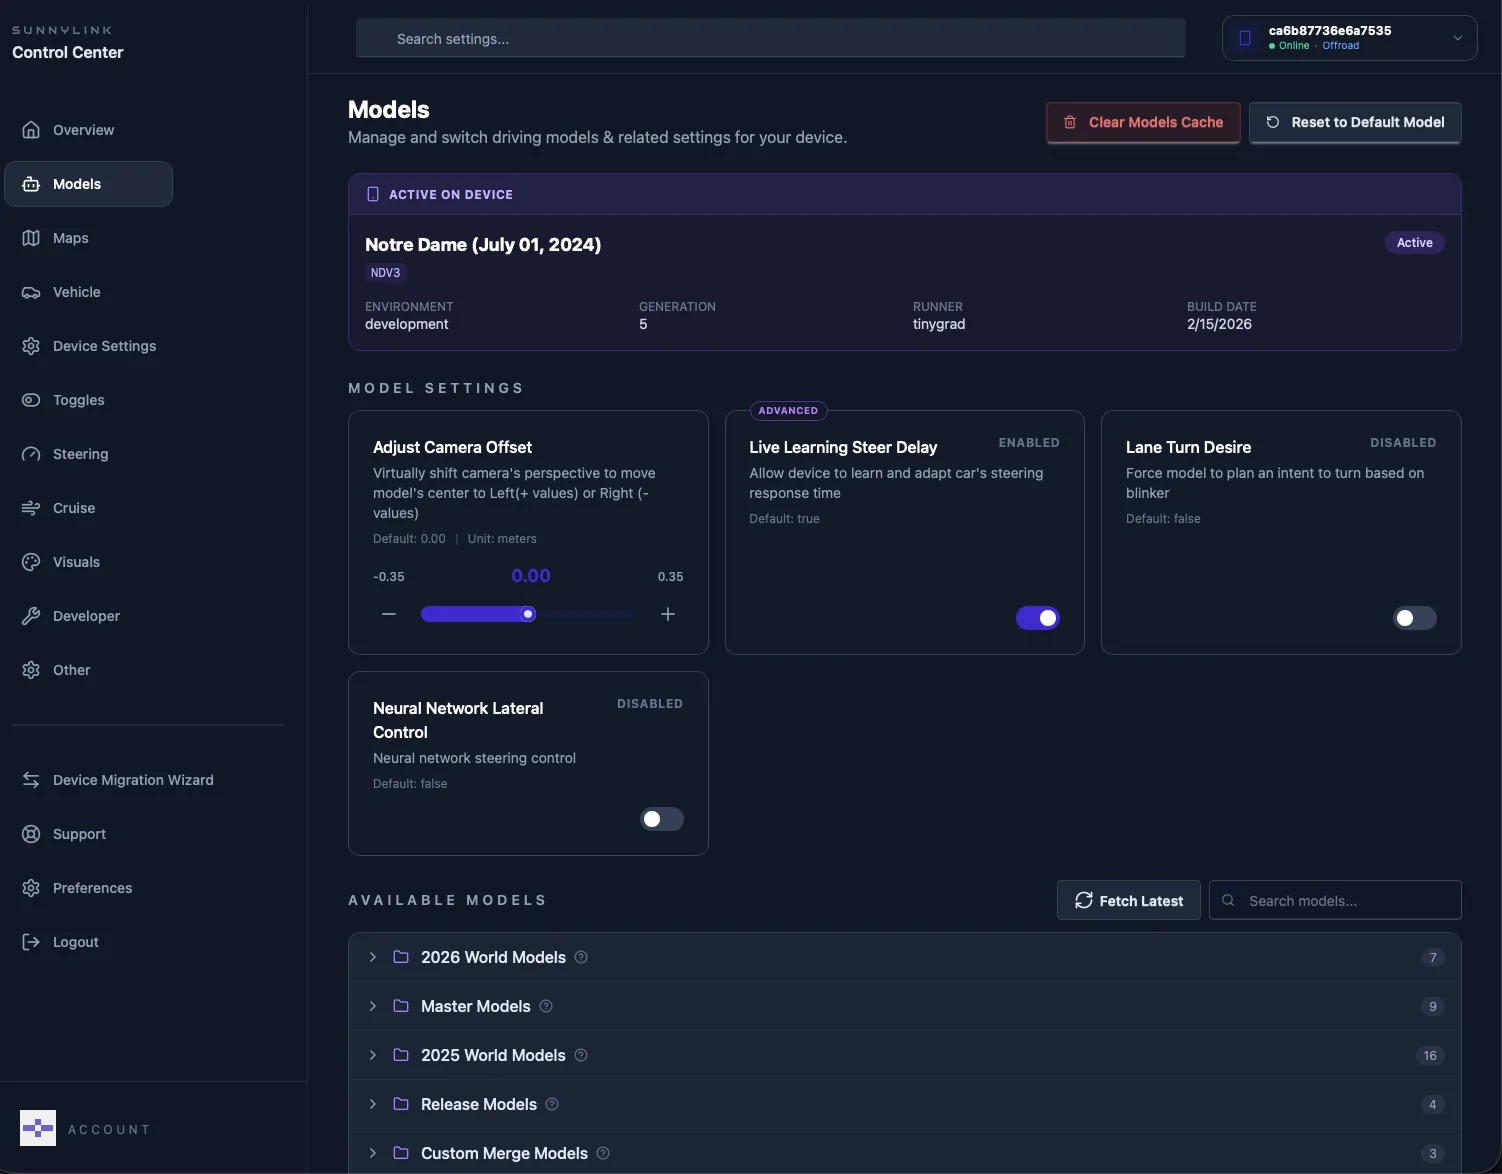Expand the 2026 World Models folder
Screen dimensions: 1502x1174
pyautogui.click(x=373, y=957)
